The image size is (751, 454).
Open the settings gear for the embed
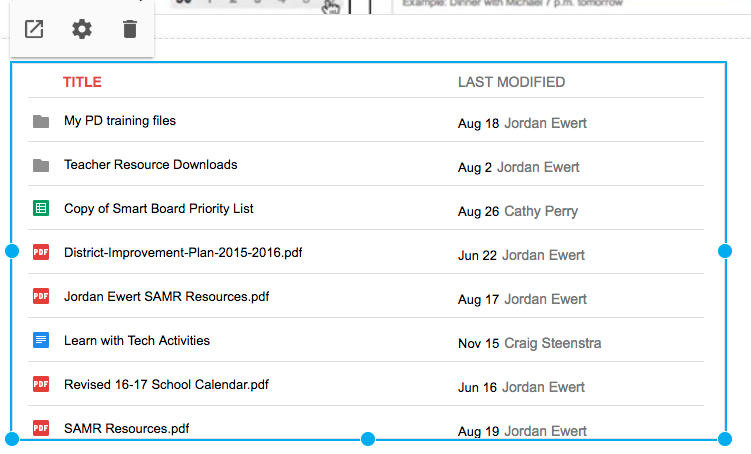(x=82, y=29)
